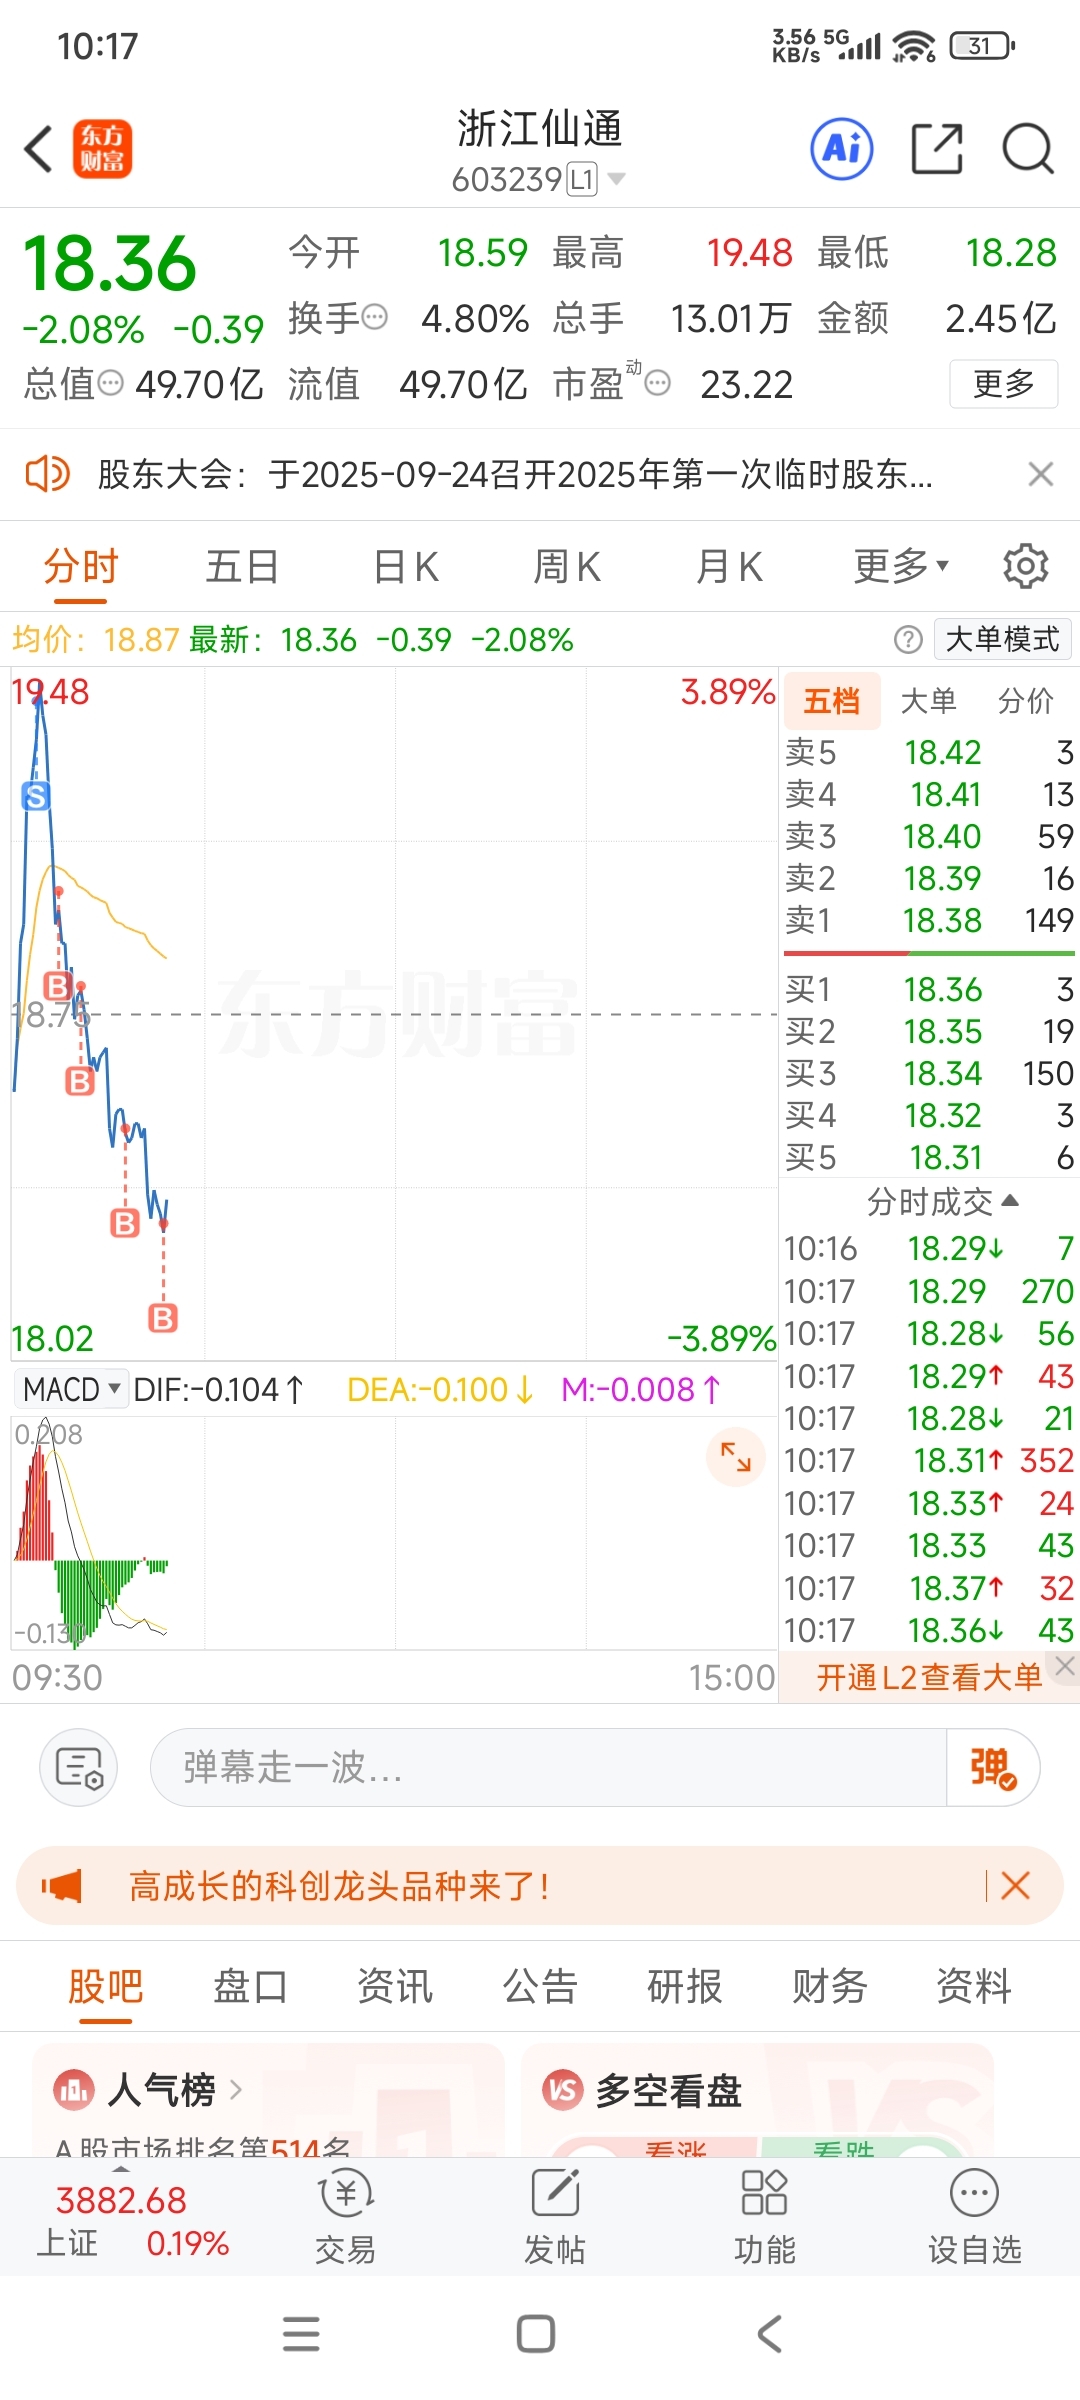Tap the share export icon
This screenshot has width=1080, height=2400.
937,149
